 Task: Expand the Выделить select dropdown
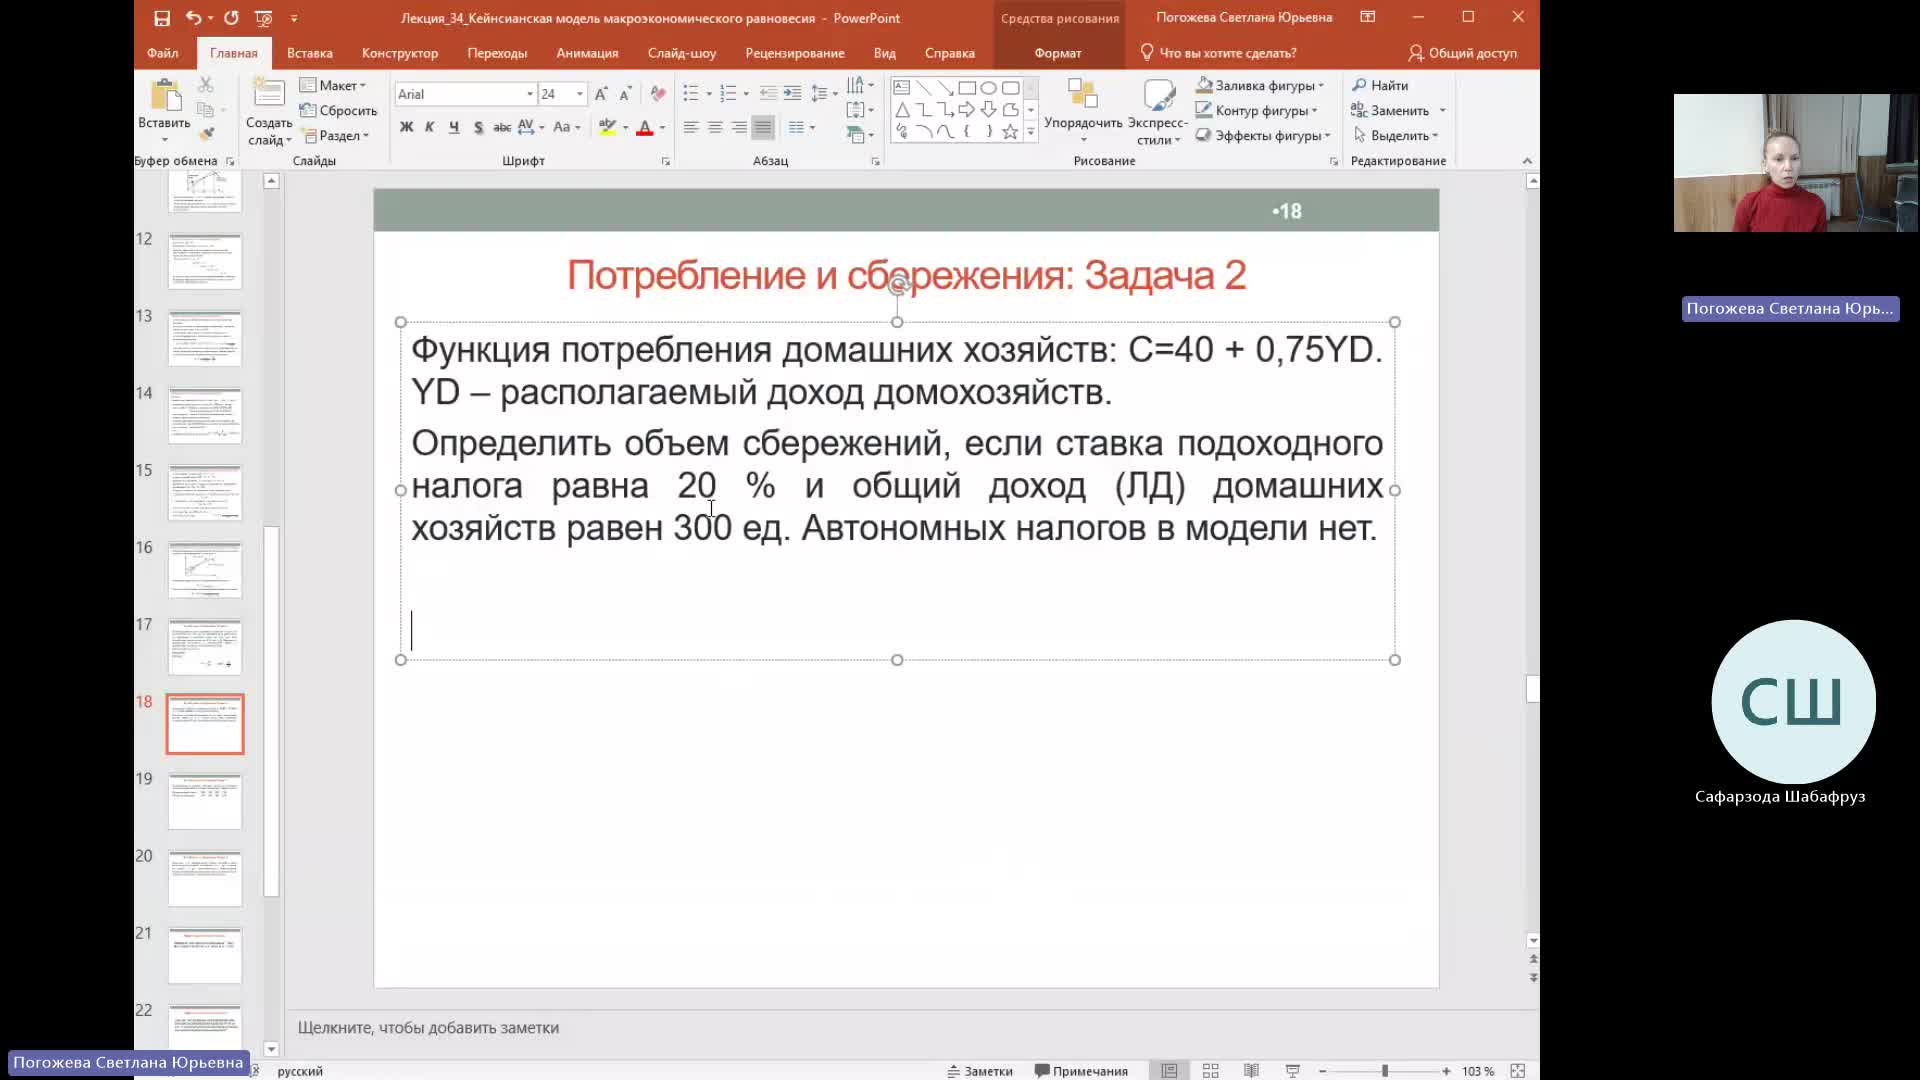point(1395,135)
